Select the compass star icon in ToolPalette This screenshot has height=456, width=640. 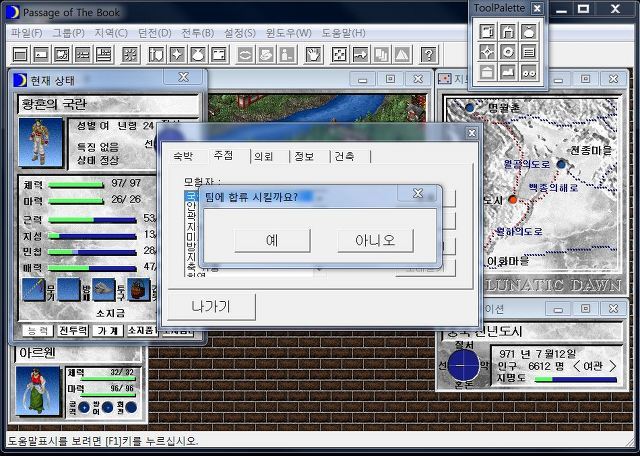click(x=487, y=52)
